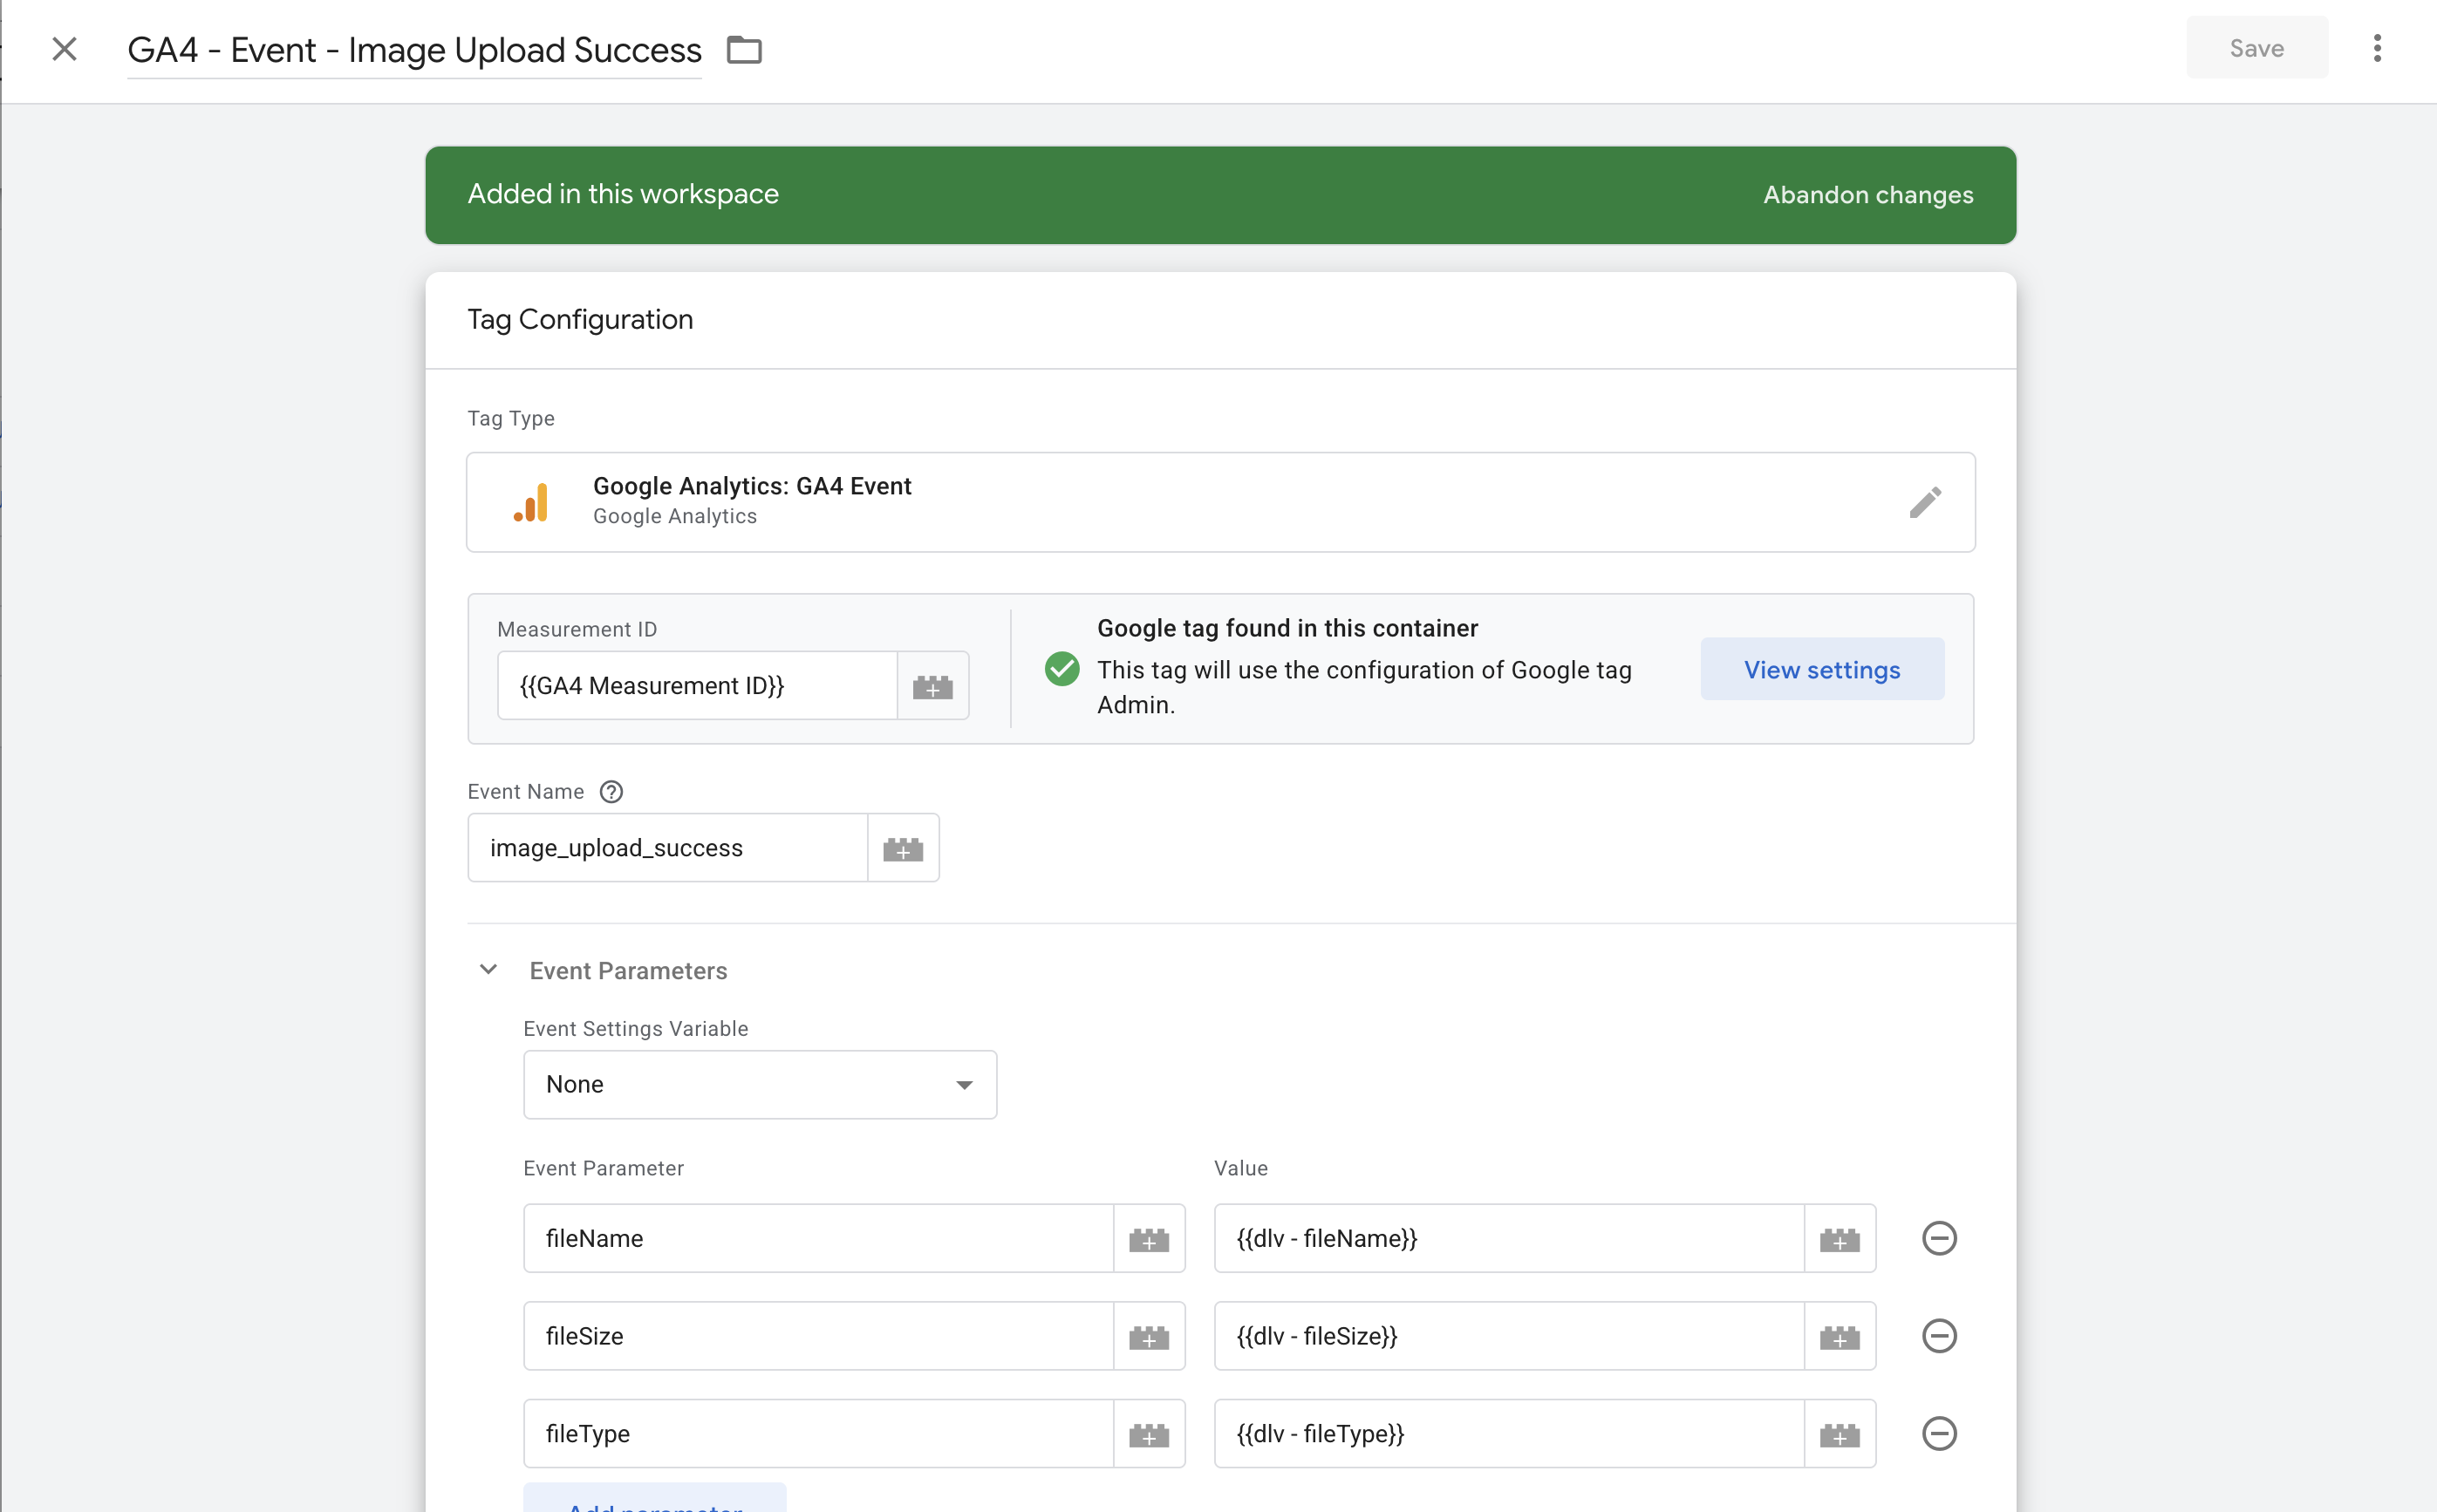Click the Added in this workspace banner text
This screenshot has width=2437, height=1512.
tap(623, 194)
